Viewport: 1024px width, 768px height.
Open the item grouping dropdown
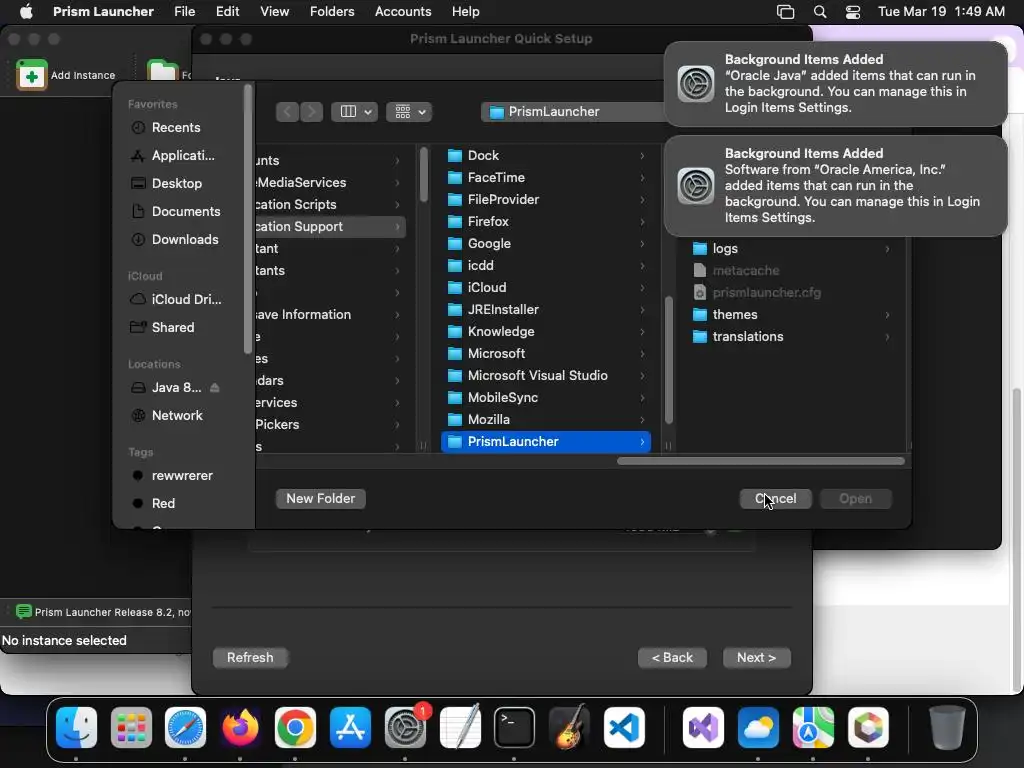[x=409, y=112]
